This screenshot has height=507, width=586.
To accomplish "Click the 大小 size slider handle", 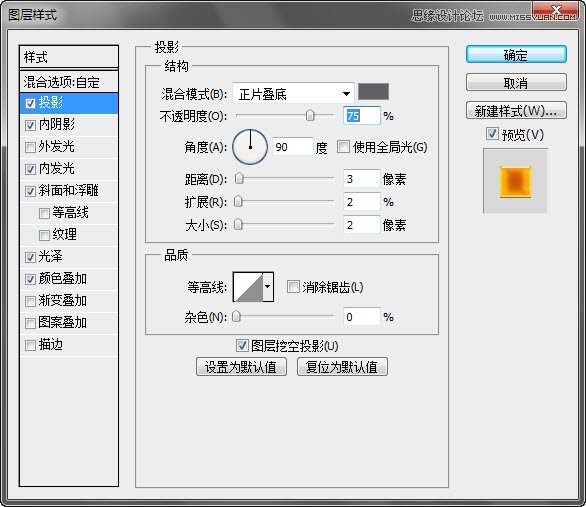I will point(238,225).
